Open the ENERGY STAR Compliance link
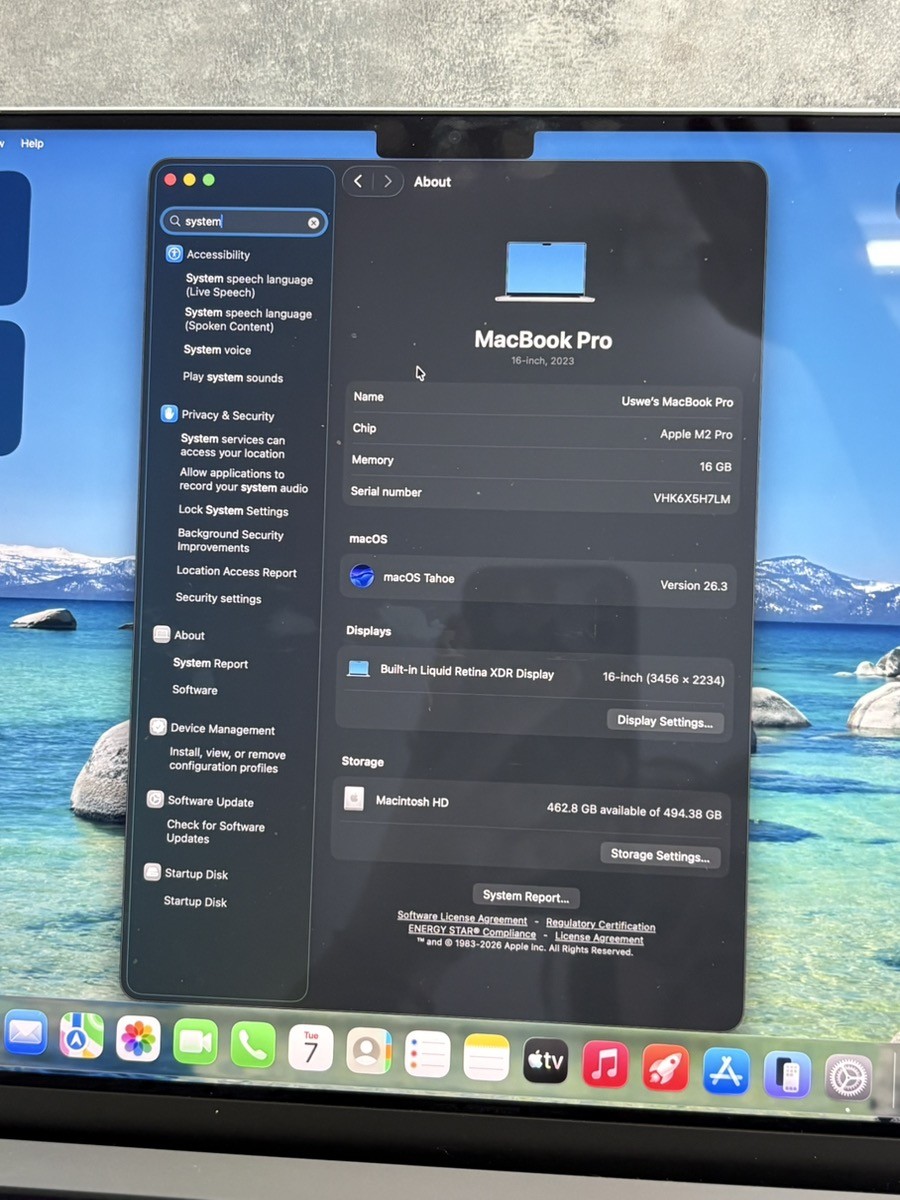This screenshot has height=1200, width=900. tap(472, 931)
